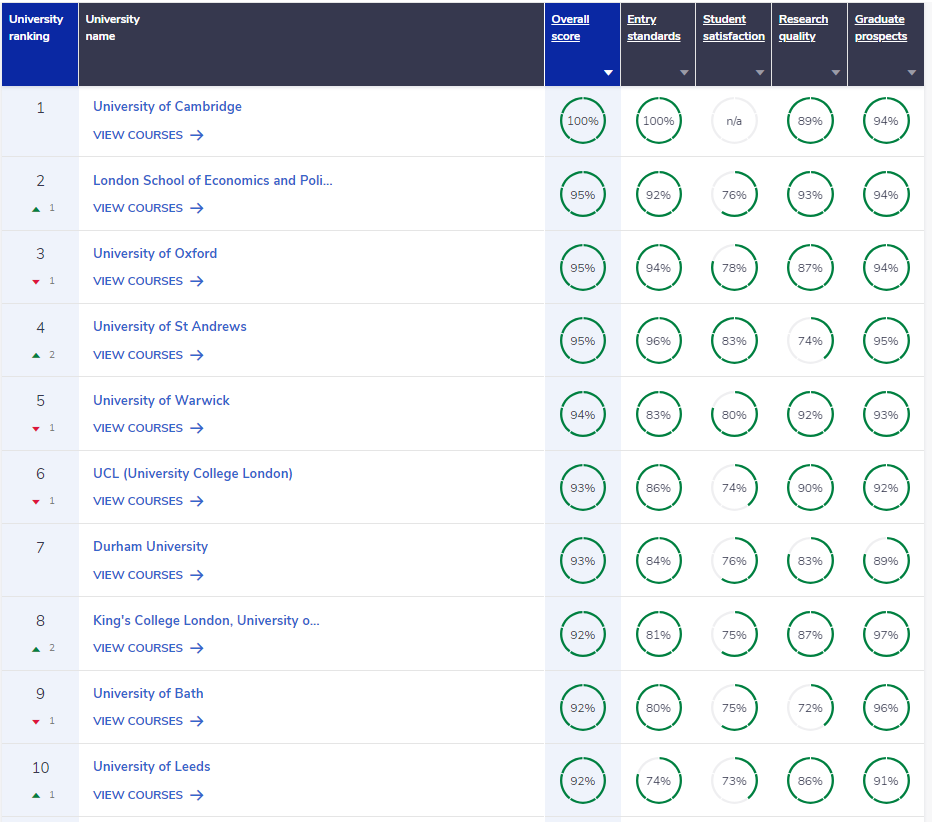The image size is (932, 822).
Task: View courses for University of Bath
Action: (138, 721)
